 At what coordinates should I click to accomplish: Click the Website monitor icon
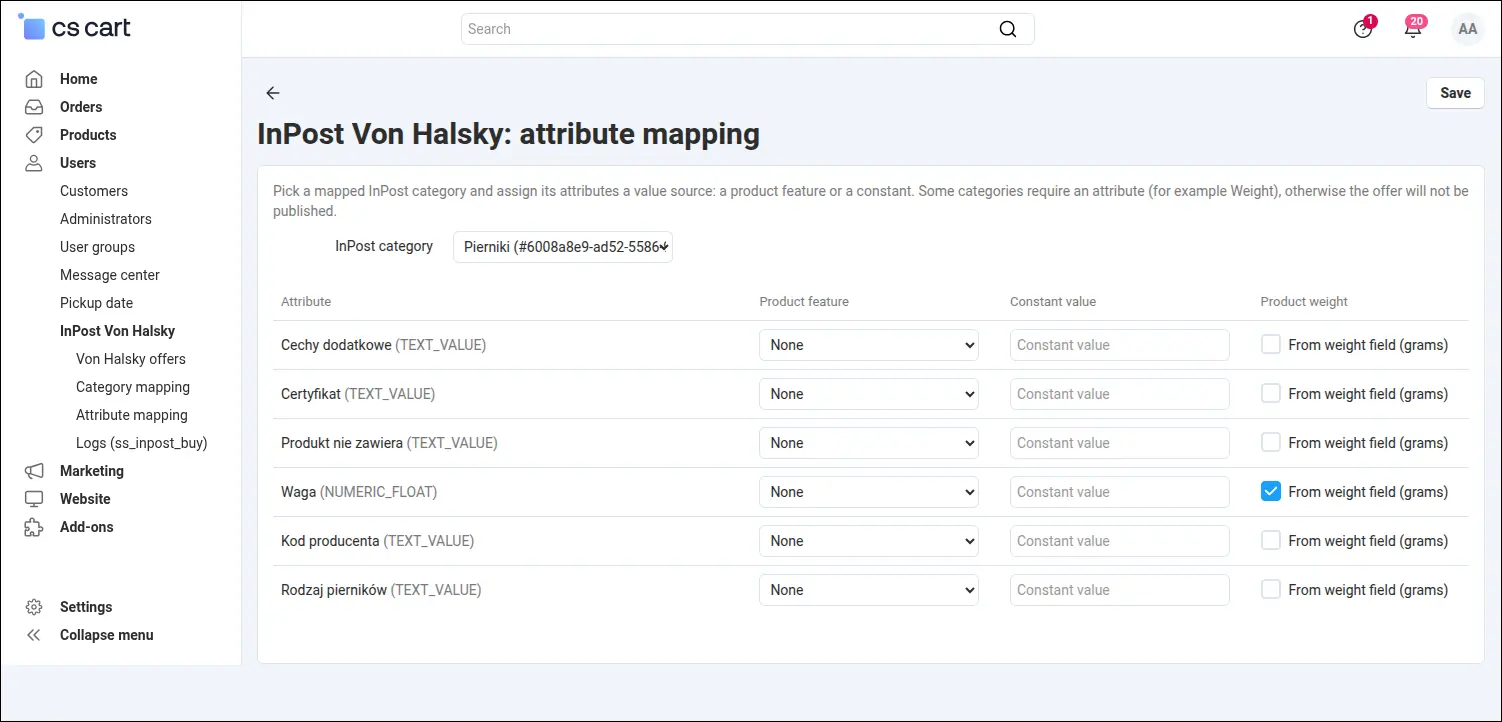pyautogui.click(x=34, y=499)
